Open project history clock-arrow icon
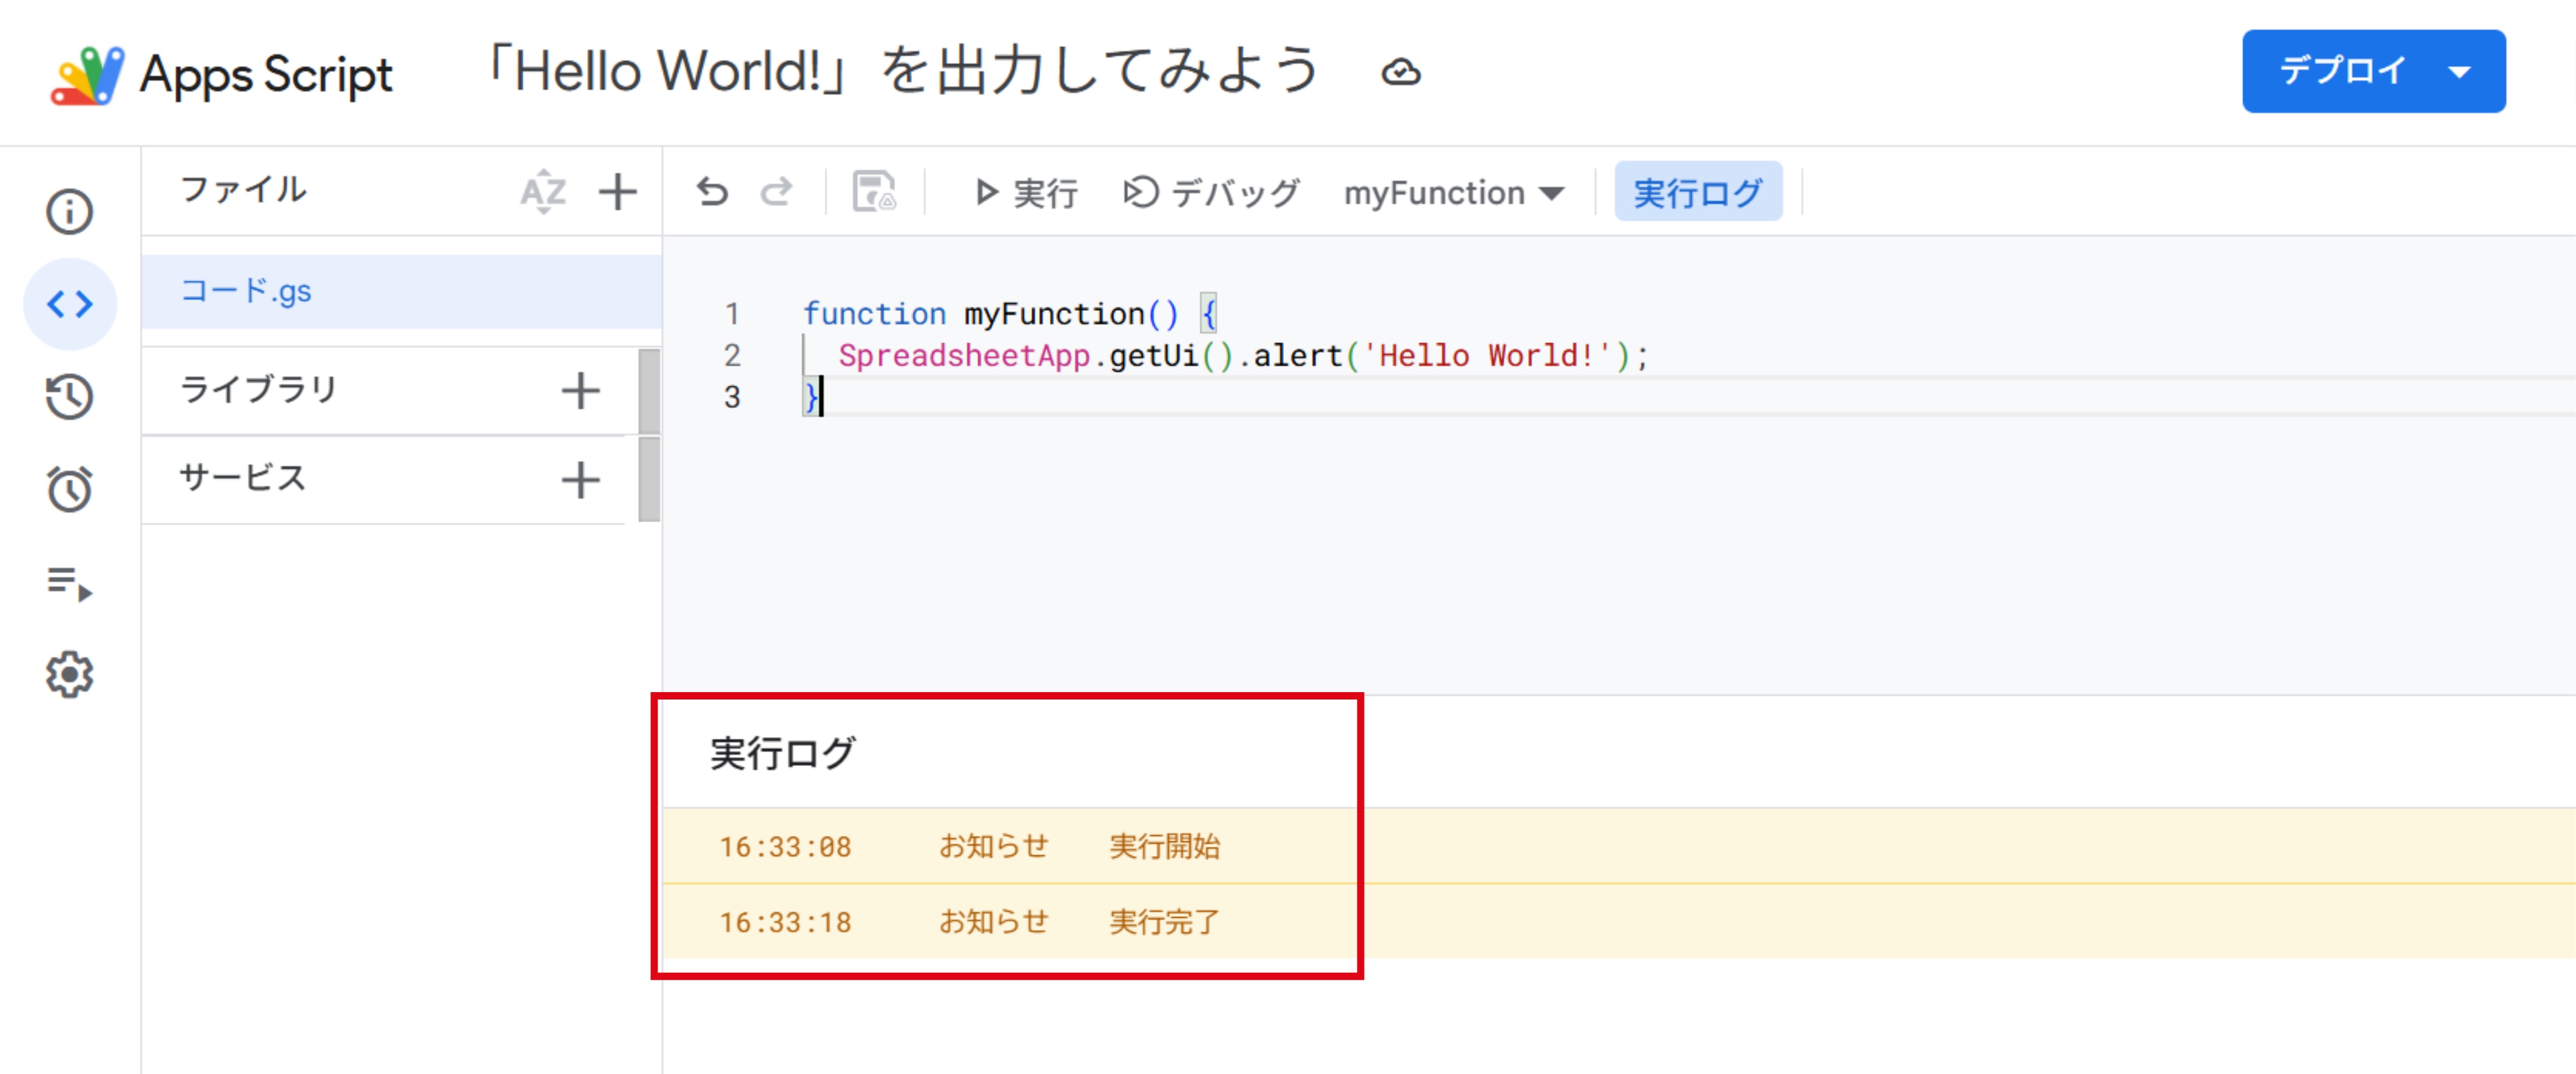The width and height of the screenshot is (2576, 1074). coord(69,396)
